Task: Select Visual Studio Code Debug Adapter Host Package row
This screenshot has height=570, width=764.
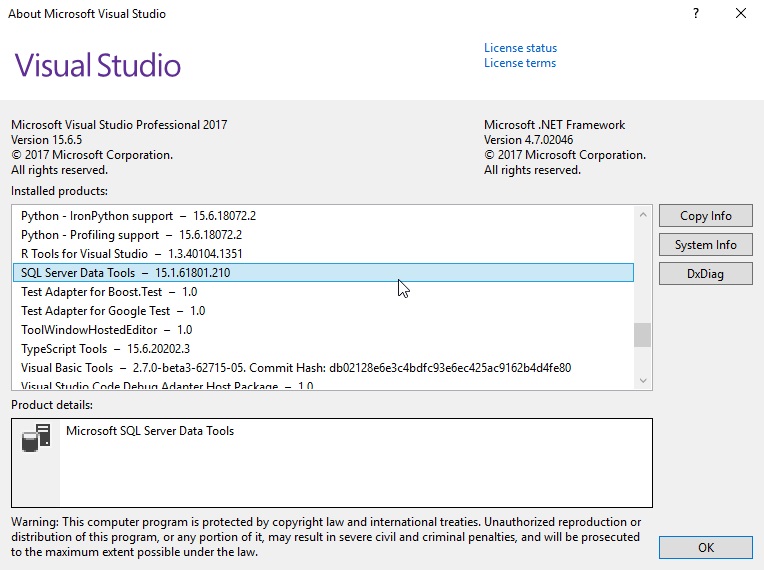Action: pyautogui.click(x=324, y=384)
